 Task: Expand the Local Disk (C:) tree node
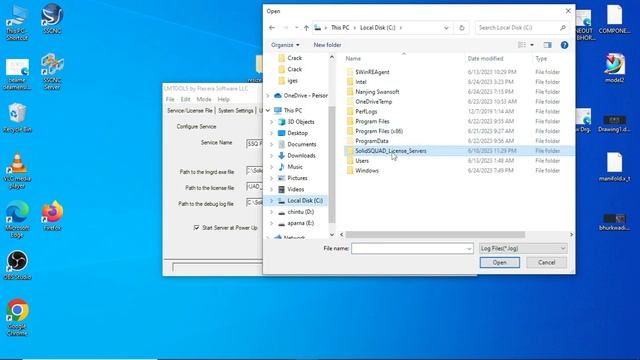(271, 200)
